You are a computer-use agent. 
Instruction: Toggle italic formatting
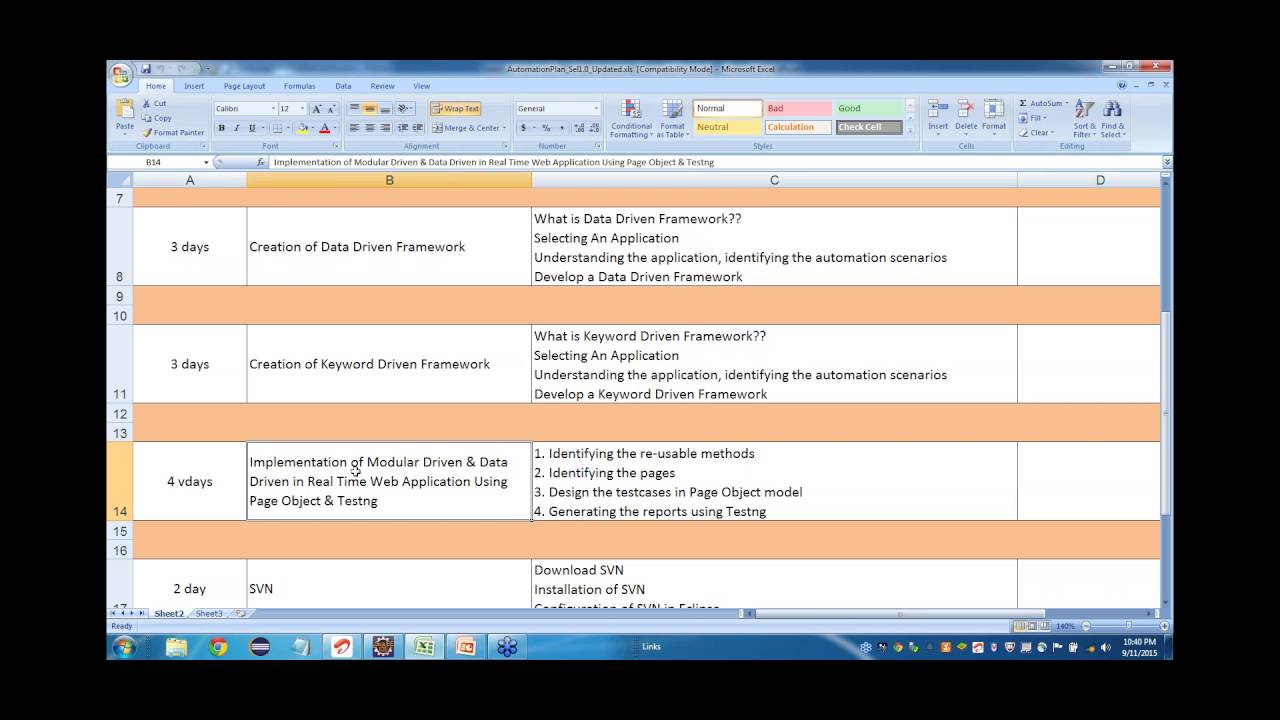(x=236, y=128)
